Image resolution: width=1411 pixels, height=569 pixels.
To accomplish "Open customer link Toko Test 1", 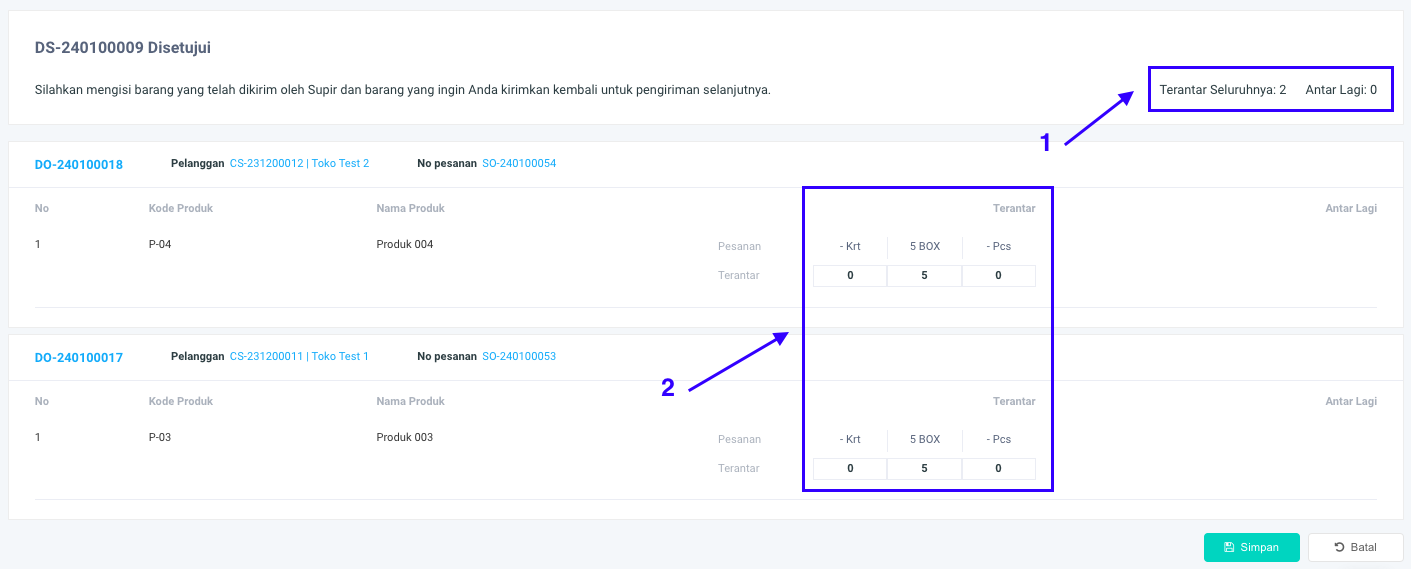I will [299, 356].
